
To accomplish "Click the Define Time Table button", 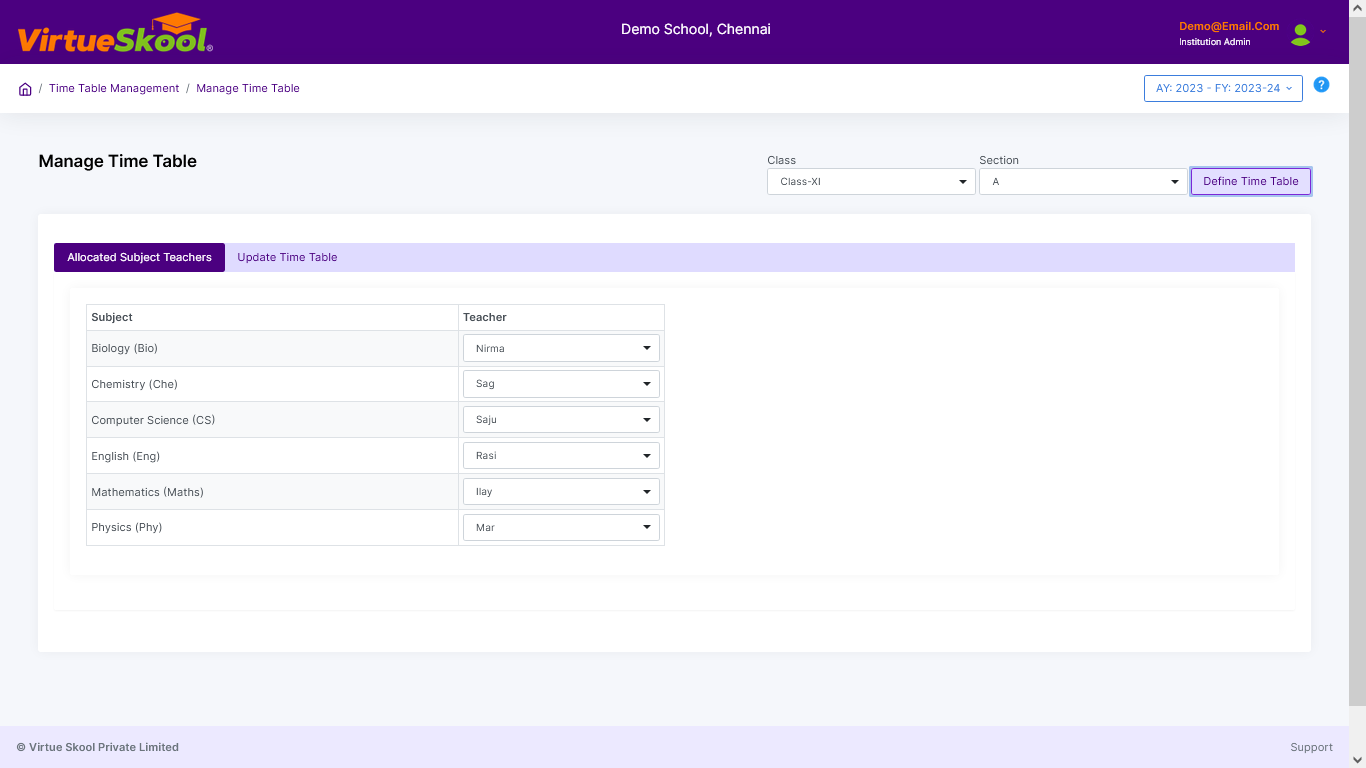I will [x=1250, y=181].
